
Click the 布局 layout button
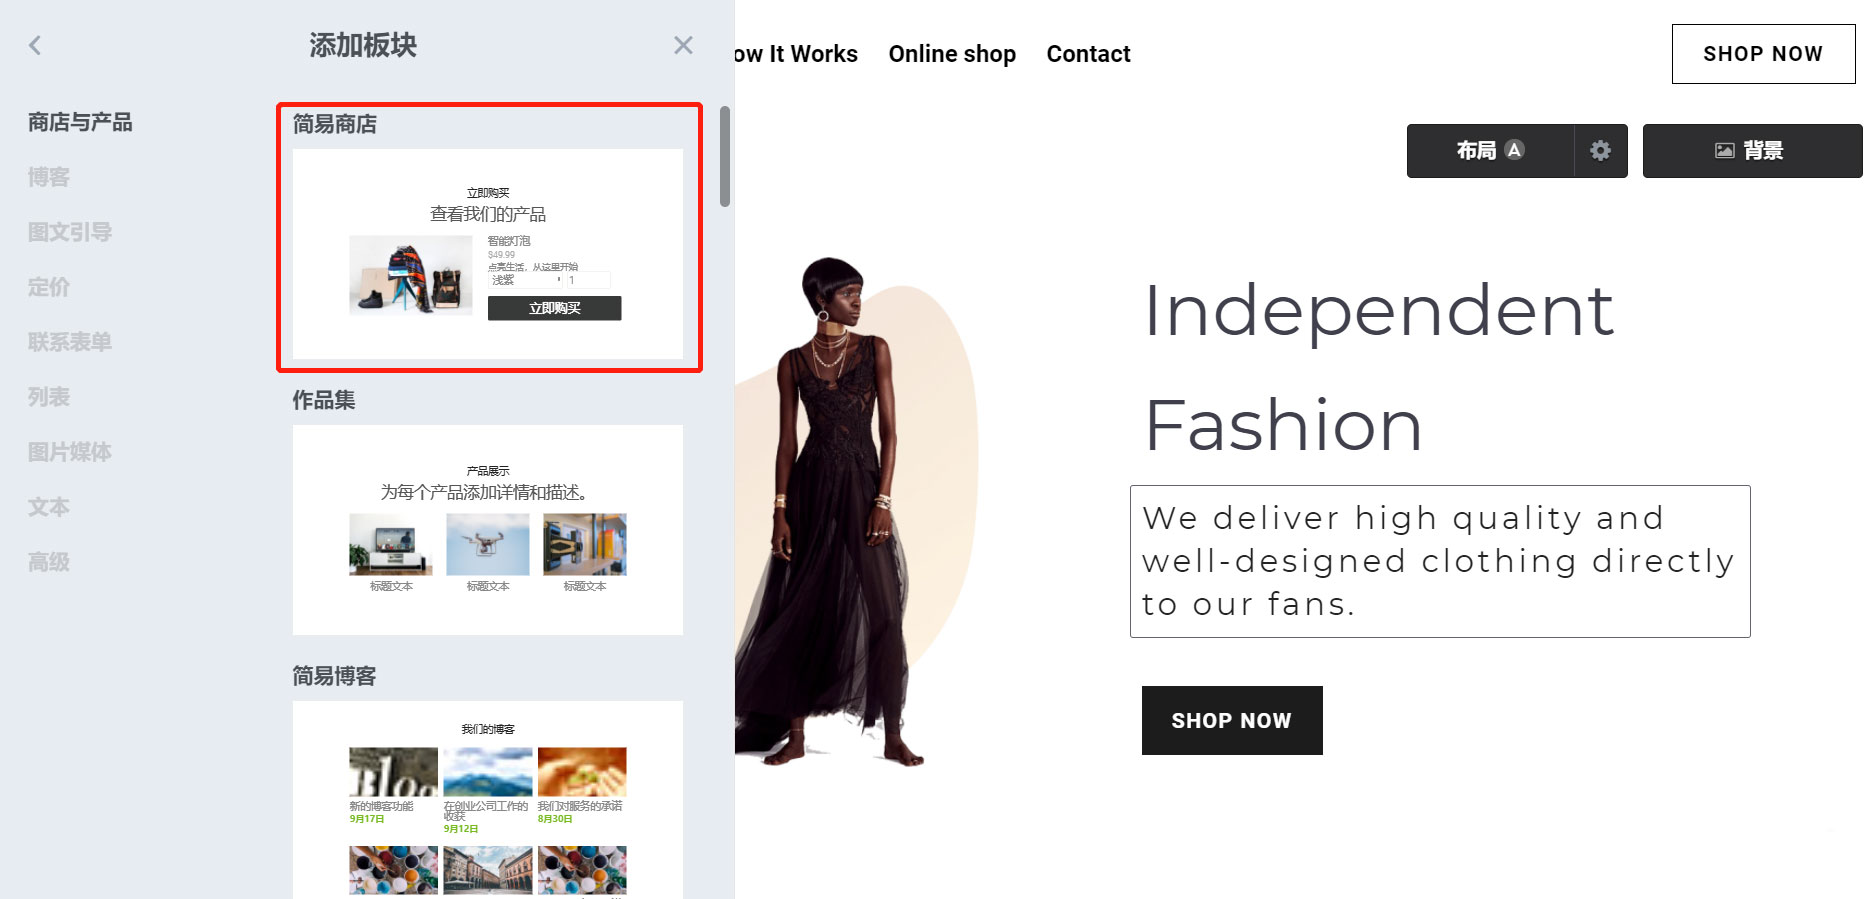(1489, 150)
